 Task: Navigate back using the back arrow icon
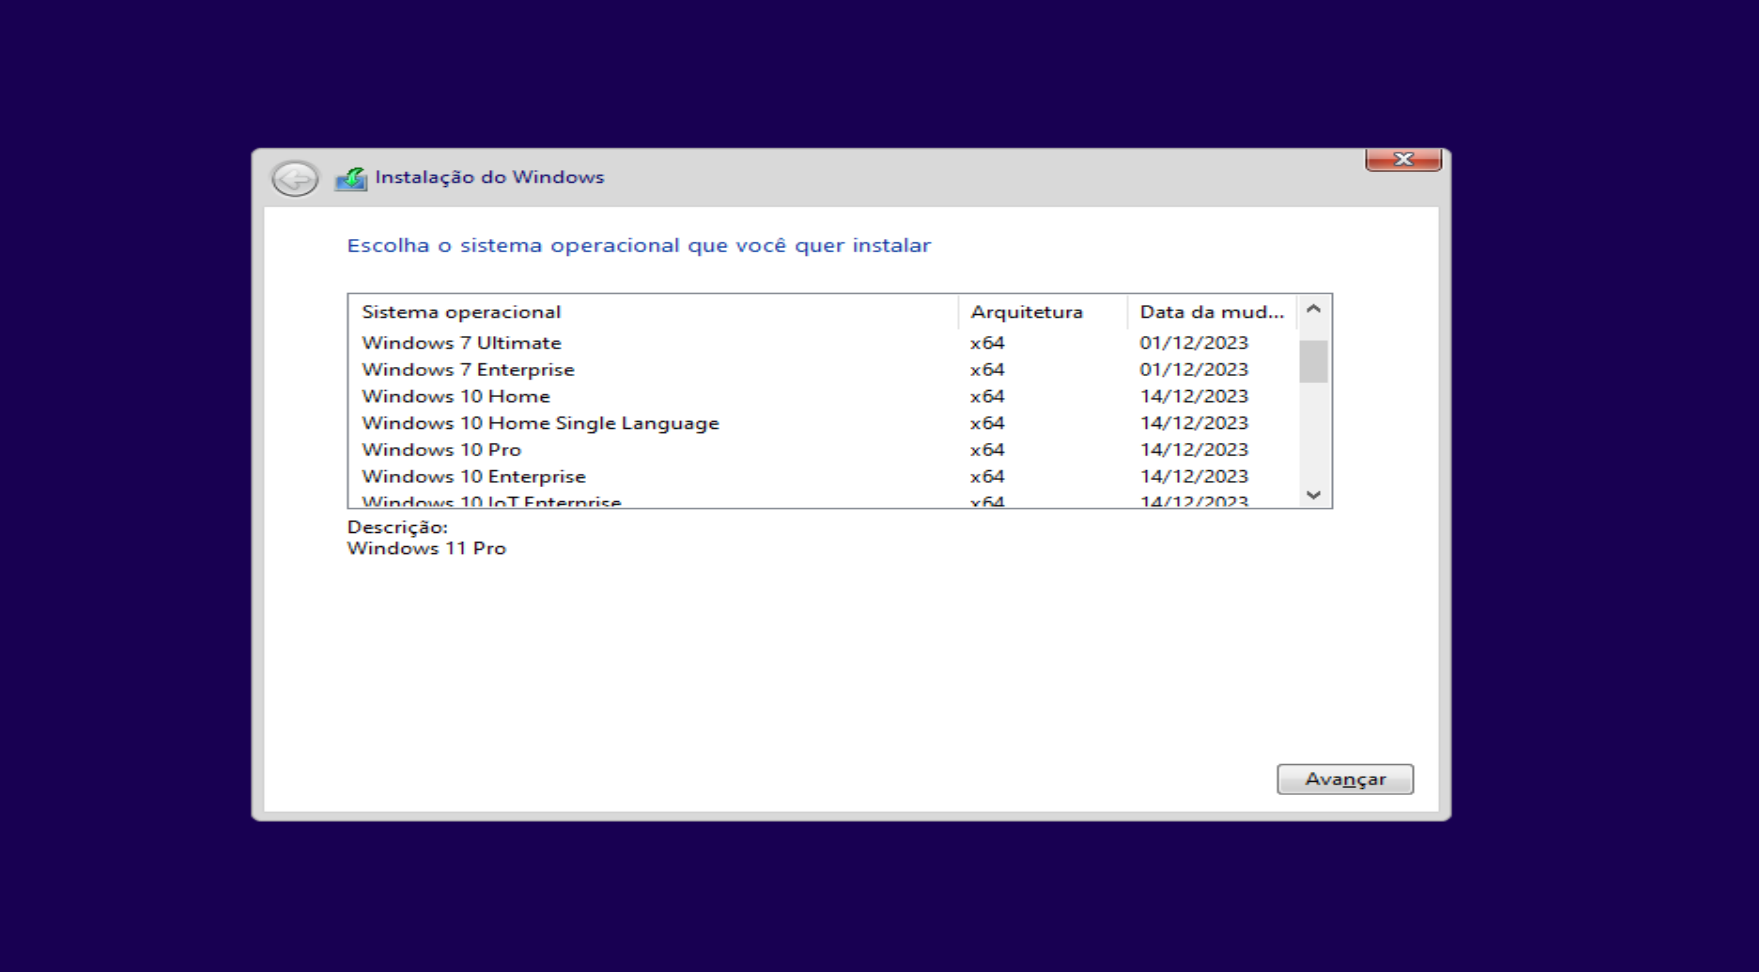293,177
